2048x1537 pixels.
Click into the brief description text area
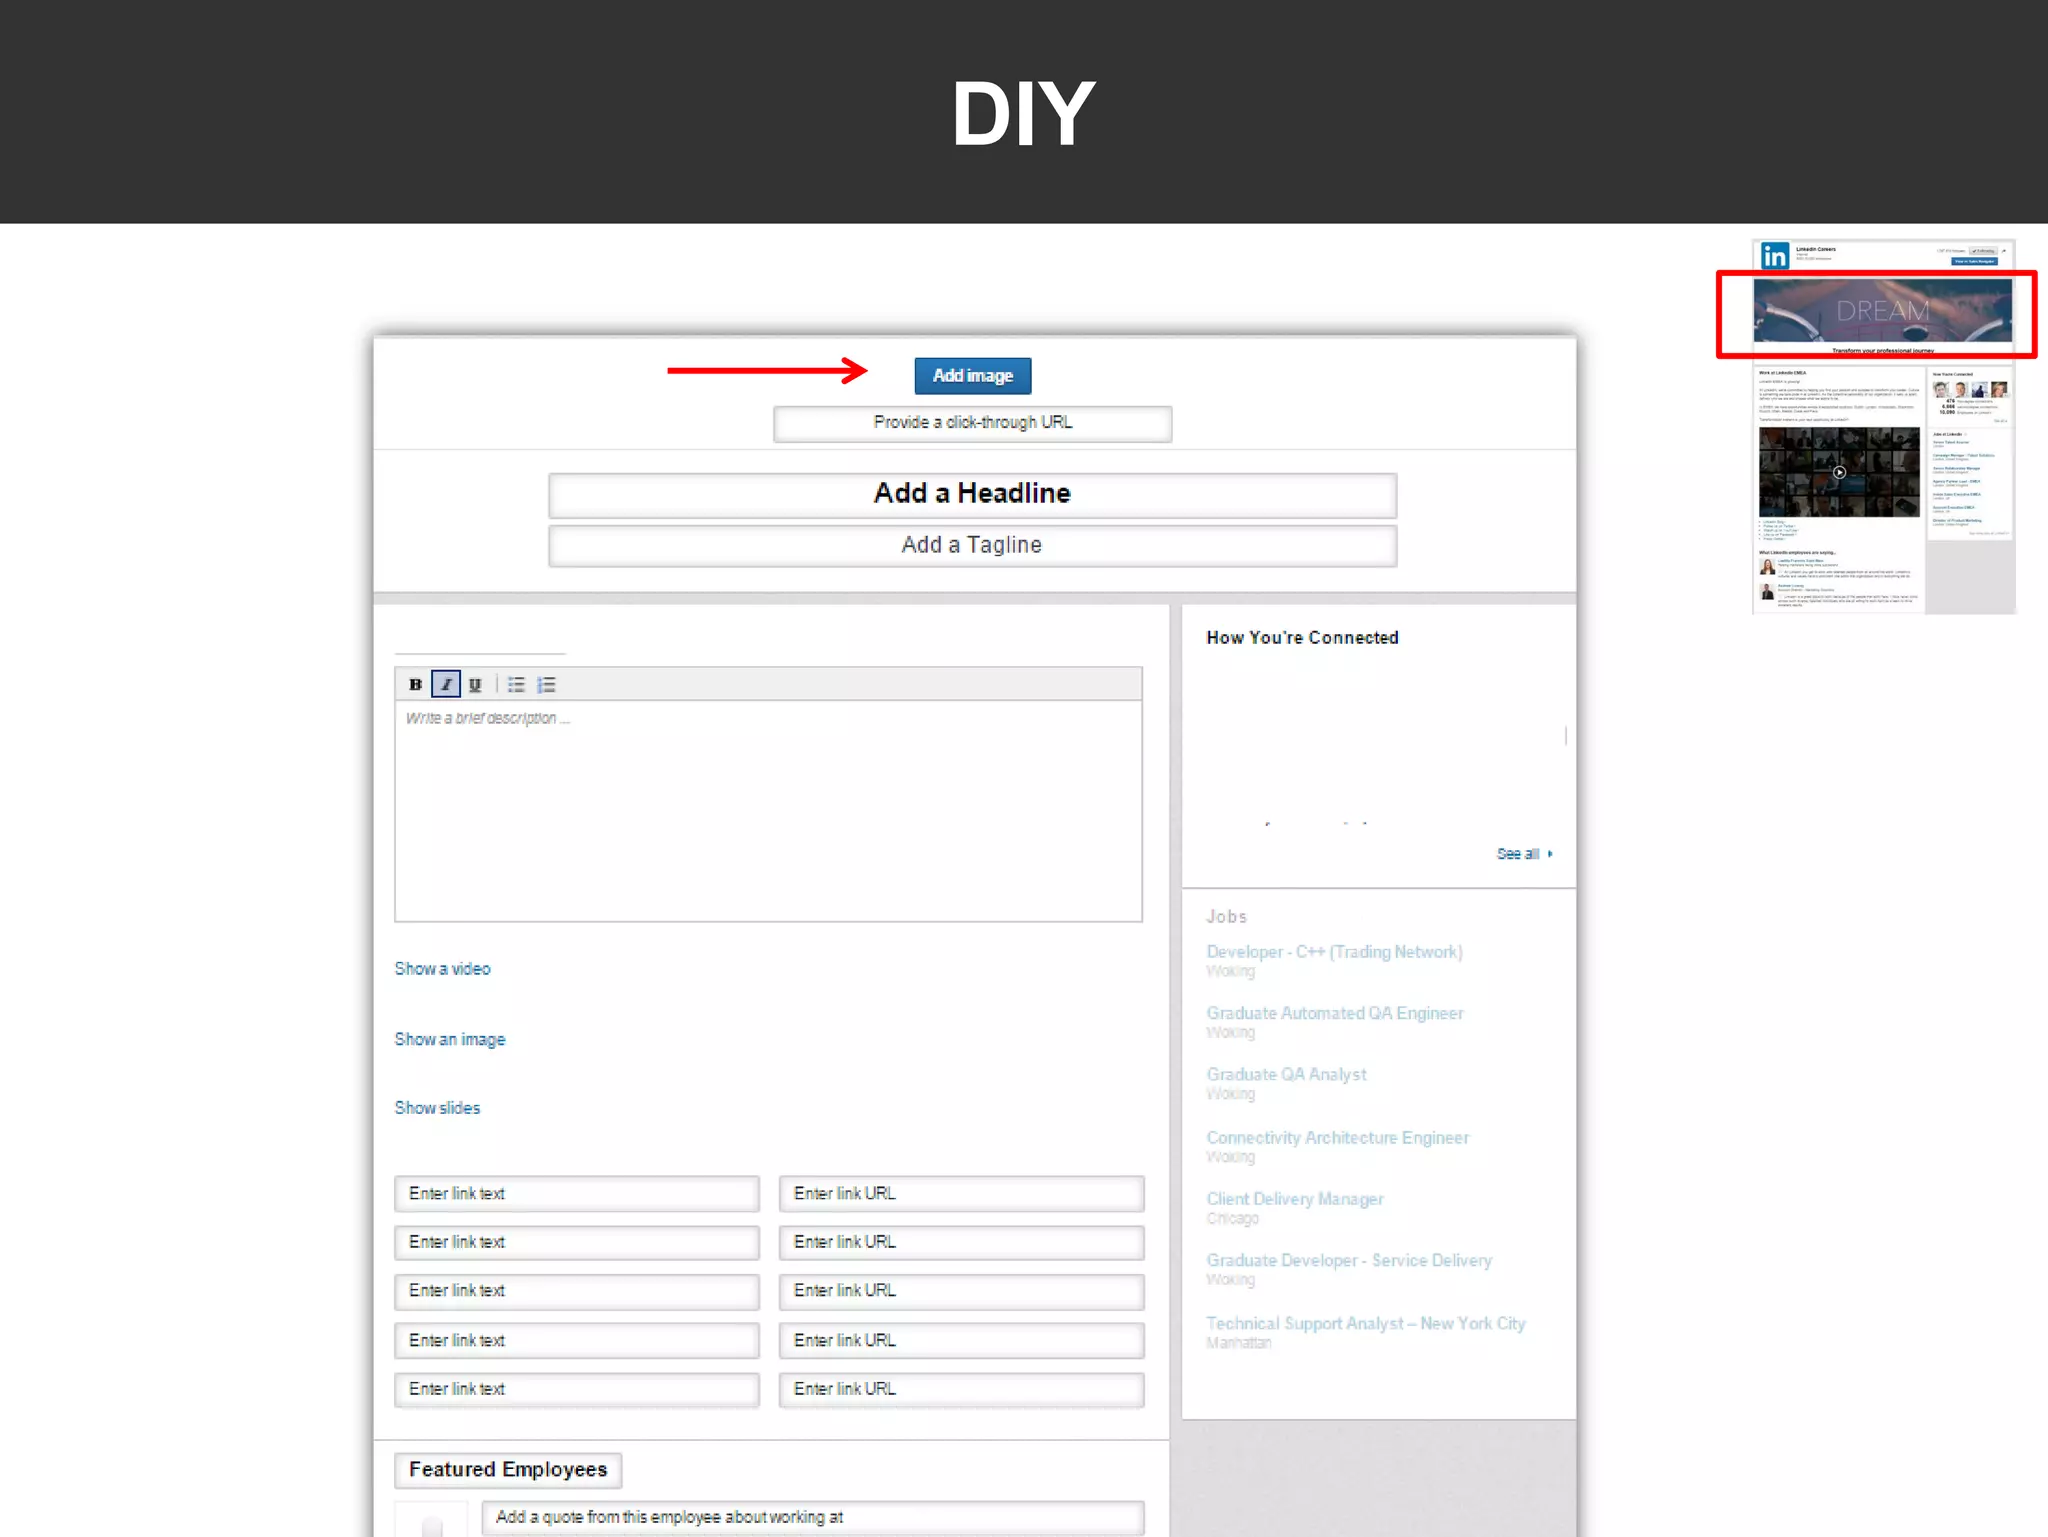pos(768,810)
